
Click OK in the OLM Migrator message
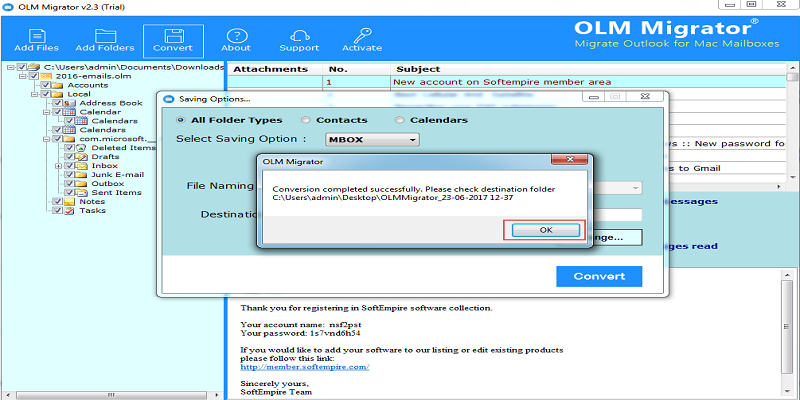pos(546,230)
